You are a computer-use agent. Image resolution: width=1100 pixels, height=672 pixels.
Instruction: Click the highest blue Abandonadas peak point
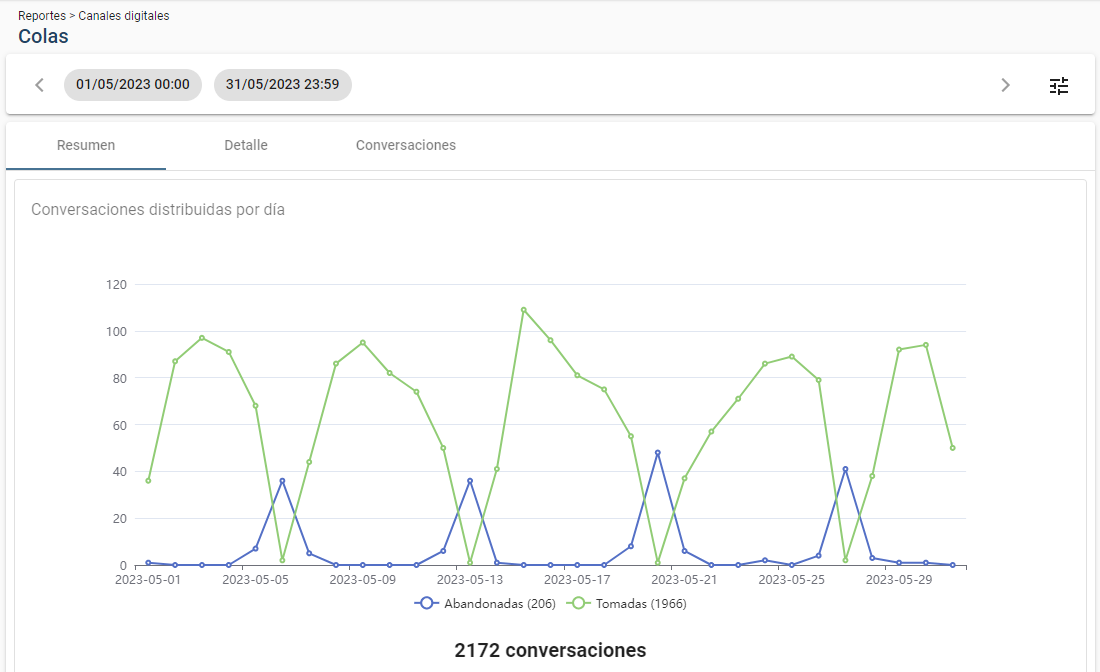point(657,453)
